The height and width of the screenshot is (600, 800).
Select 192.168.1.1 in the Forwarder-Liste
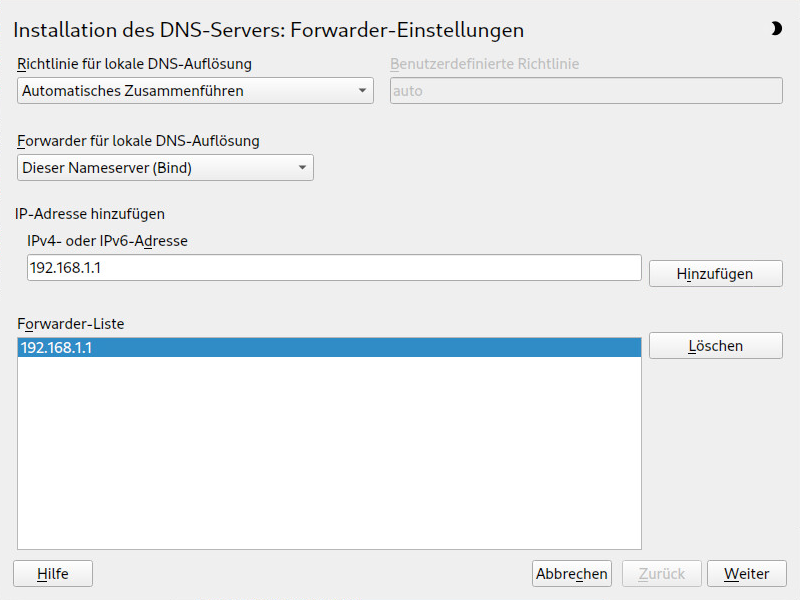(x=329, y=347)
